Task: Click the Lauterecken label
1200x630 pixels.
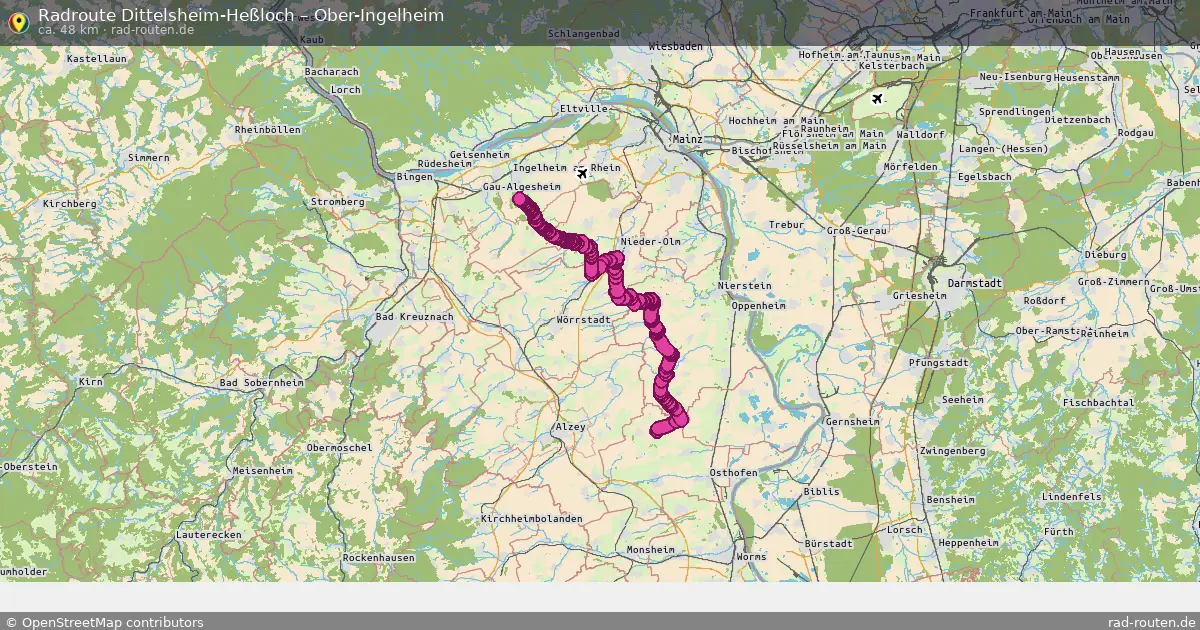Action: point(208,535)
